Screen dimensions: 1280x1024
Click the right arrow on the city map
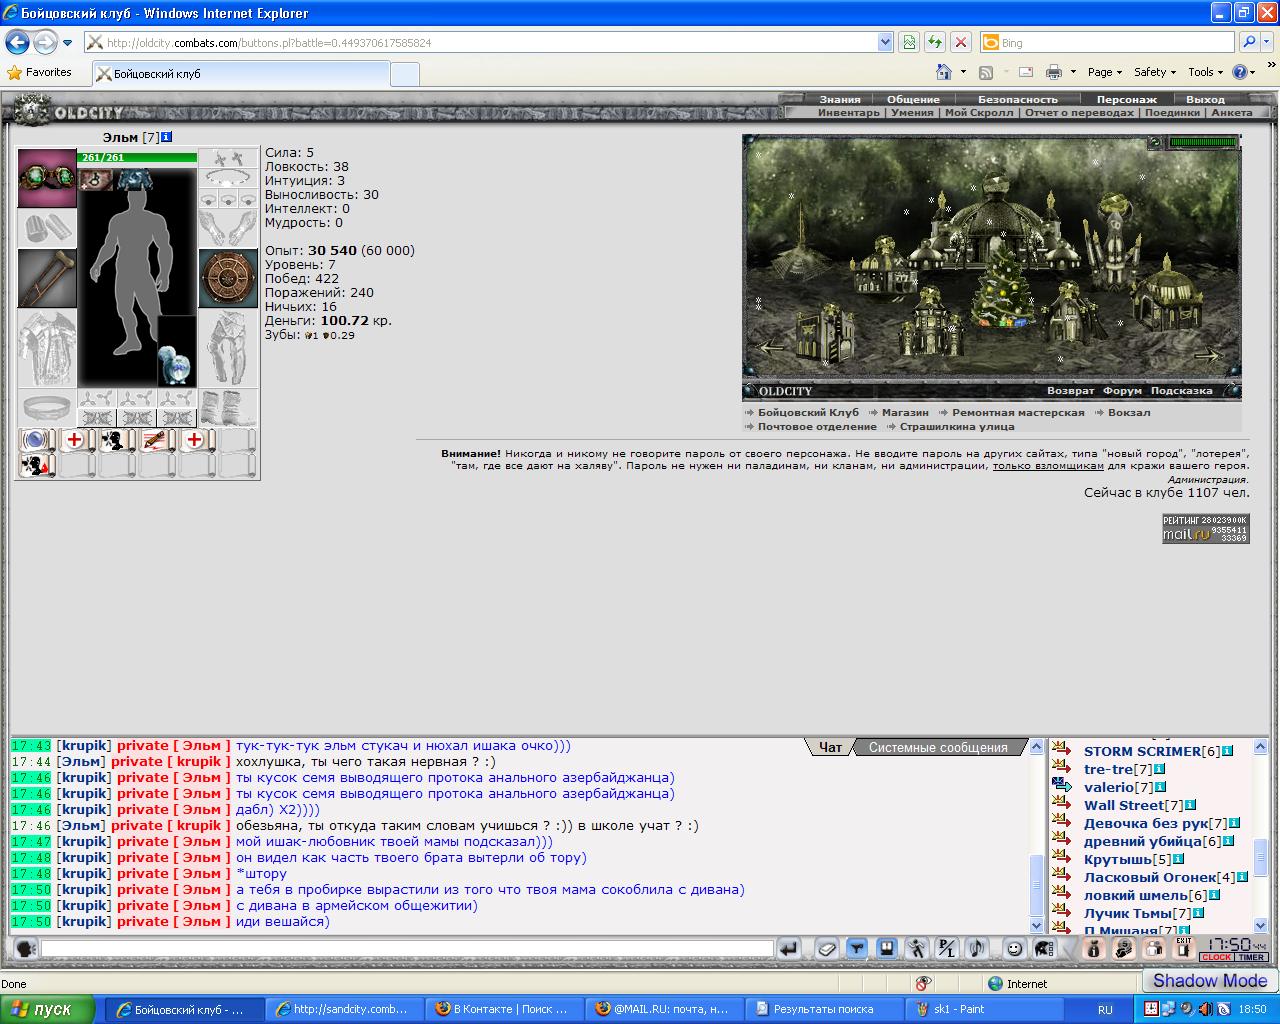tap(1207, 355)
